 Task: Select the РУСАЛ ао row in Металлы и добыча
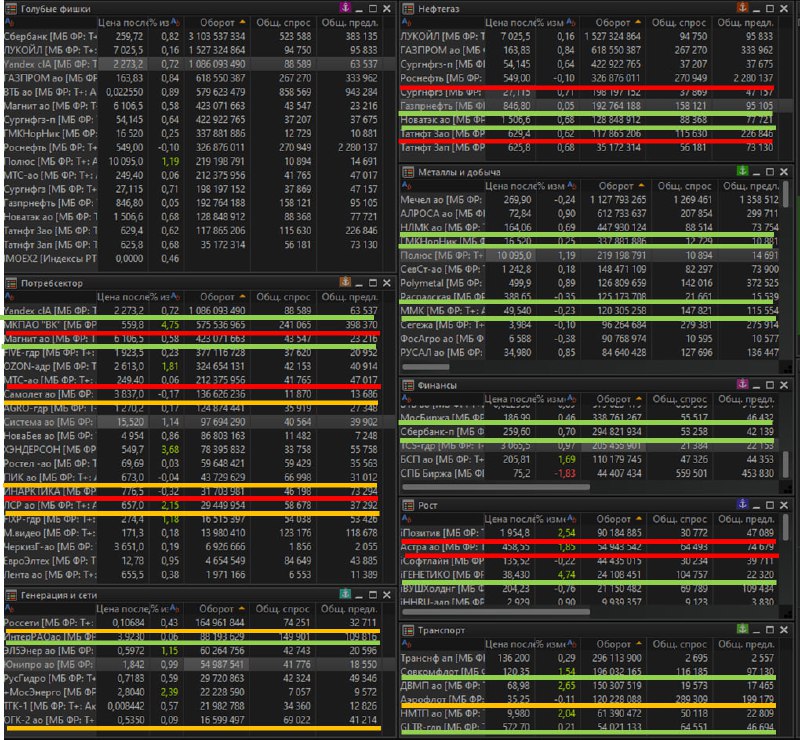point(591,352)
